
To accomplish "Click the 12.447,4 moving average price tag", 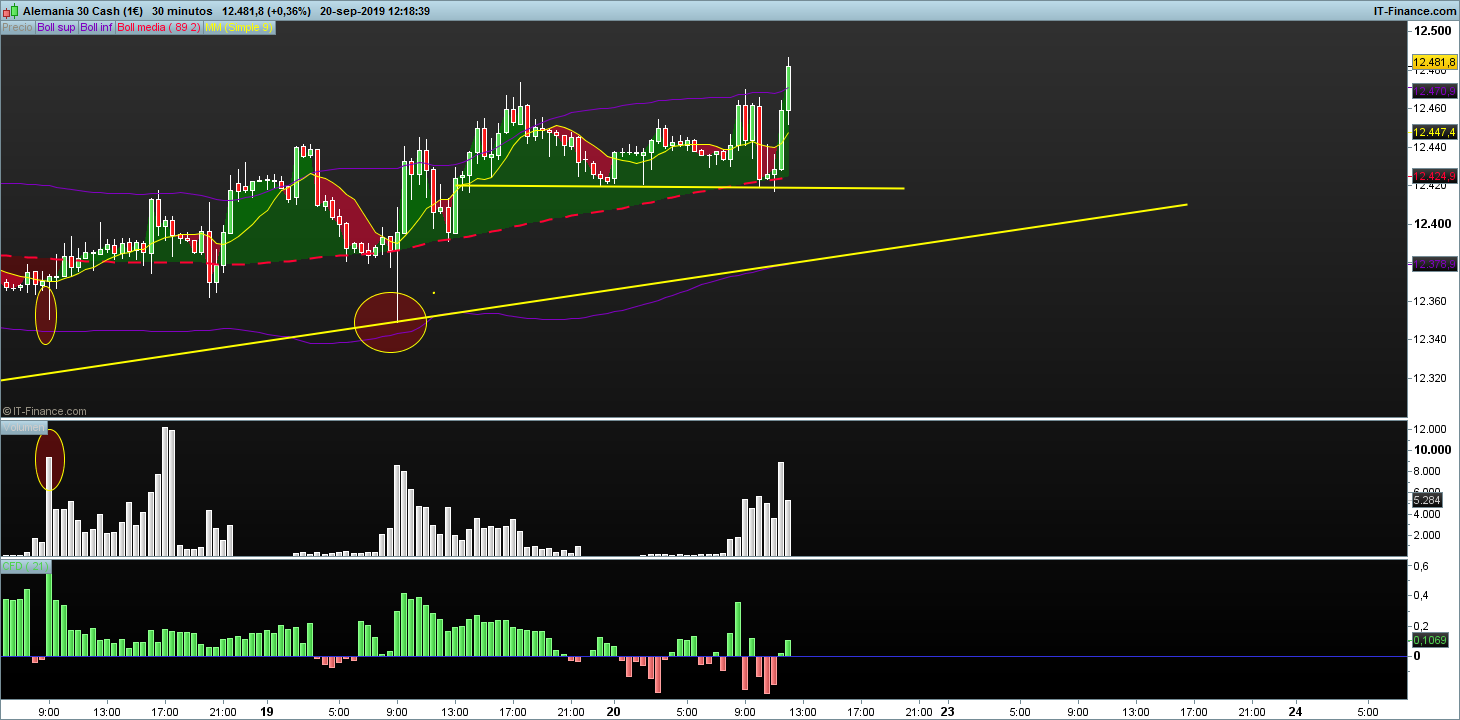I will click(x=1433, y=132).
